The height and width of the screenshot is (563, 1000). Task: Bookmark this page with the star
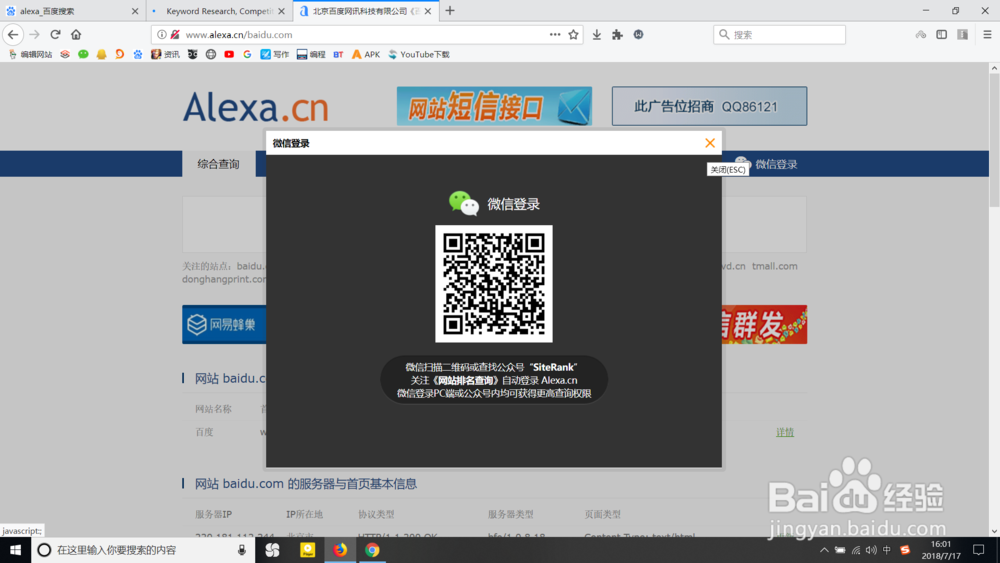pyautogui.click(x=573, y=34)
